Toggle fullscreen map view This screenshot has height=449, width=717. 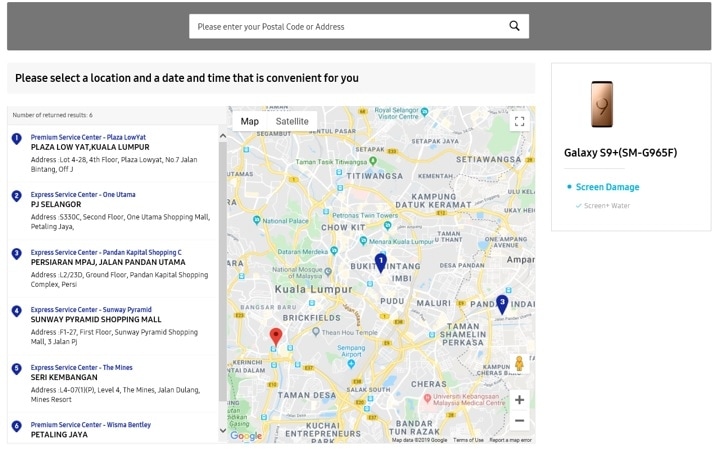click(x=519, y=121)
